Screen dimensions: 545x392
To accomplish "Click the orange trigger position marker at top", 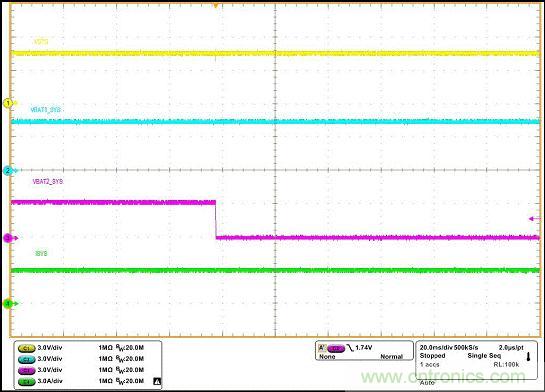I will [x=216, y=6].
